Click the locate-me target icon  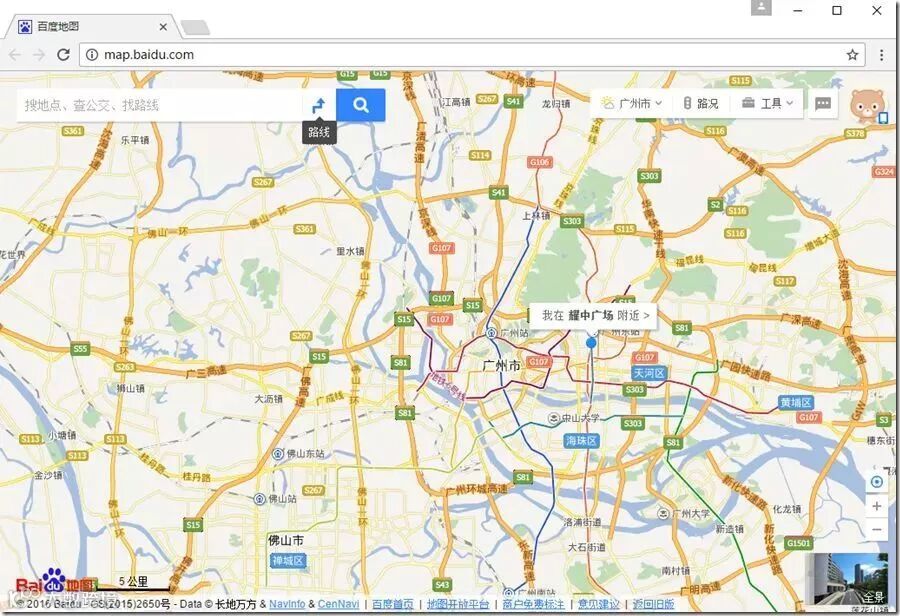[x=876, y=482]
